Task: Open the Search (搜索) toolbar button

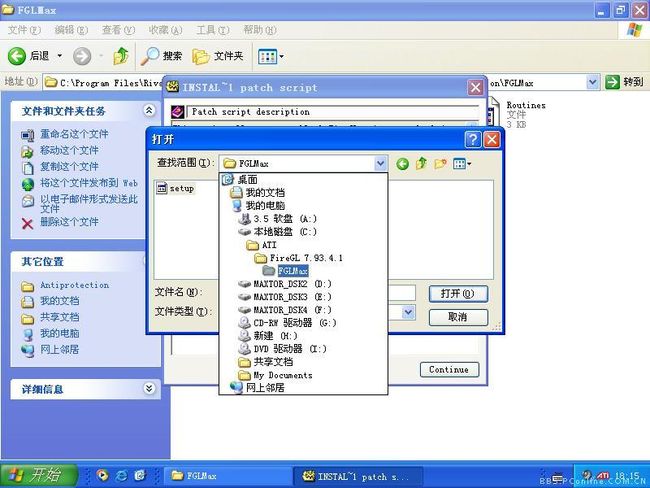Action: click(x=161, y=56)
